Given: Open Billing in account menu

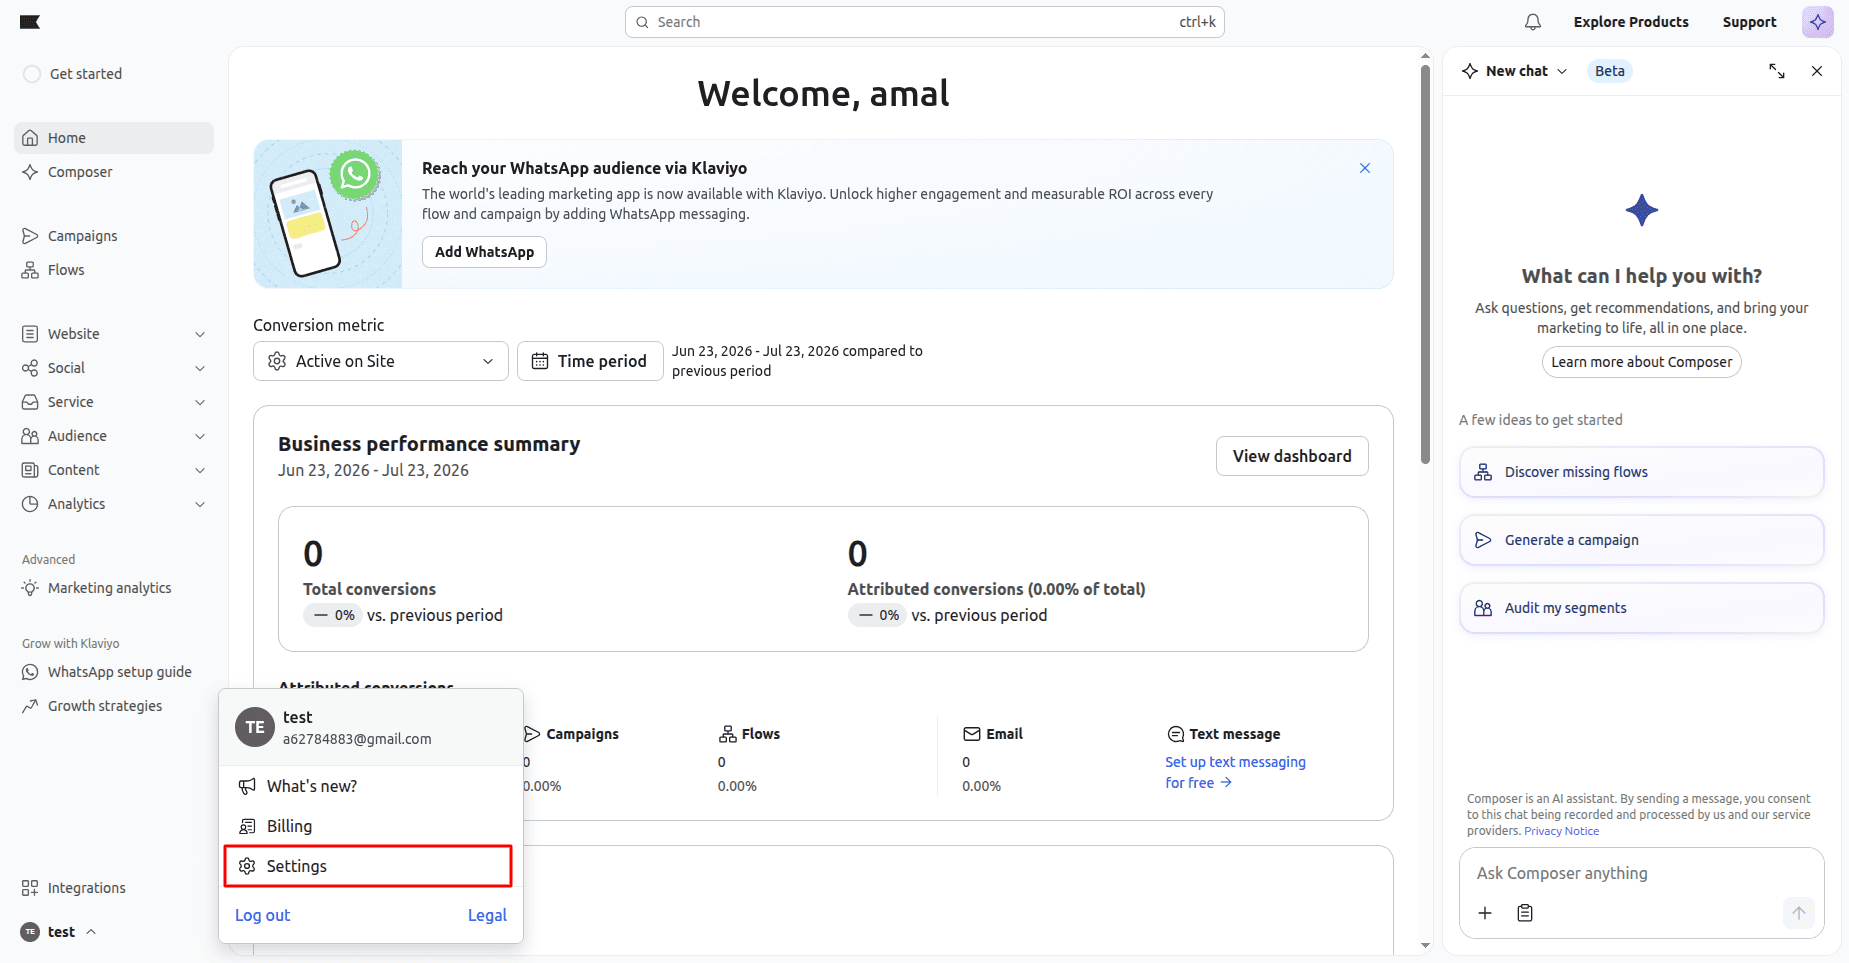Looking at the screenshot, I should (x=371, y=826).
